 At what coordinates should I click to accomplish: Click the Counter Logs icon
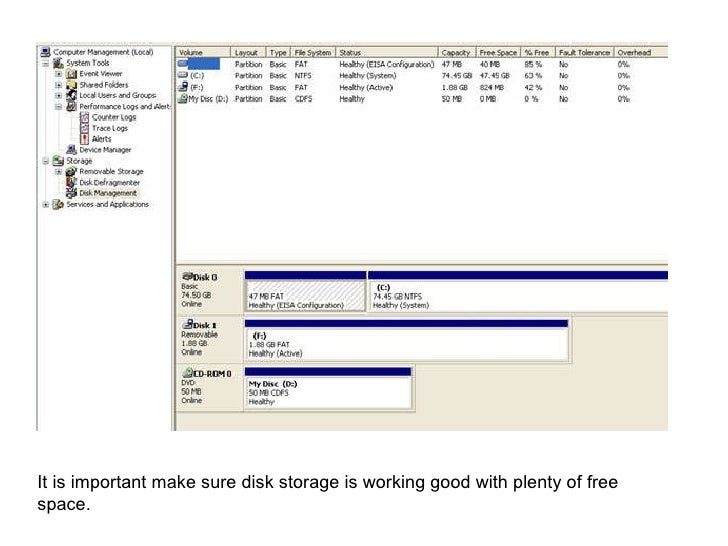[x=84, y=117]
